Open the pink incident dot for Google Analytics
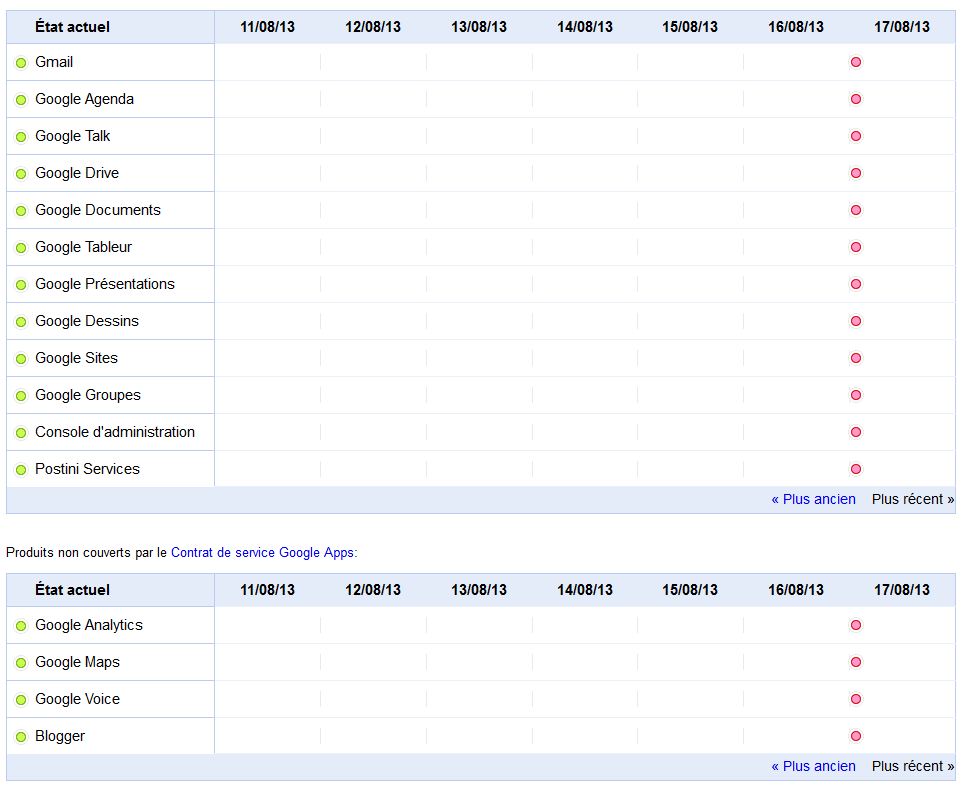 coord(856,625)
